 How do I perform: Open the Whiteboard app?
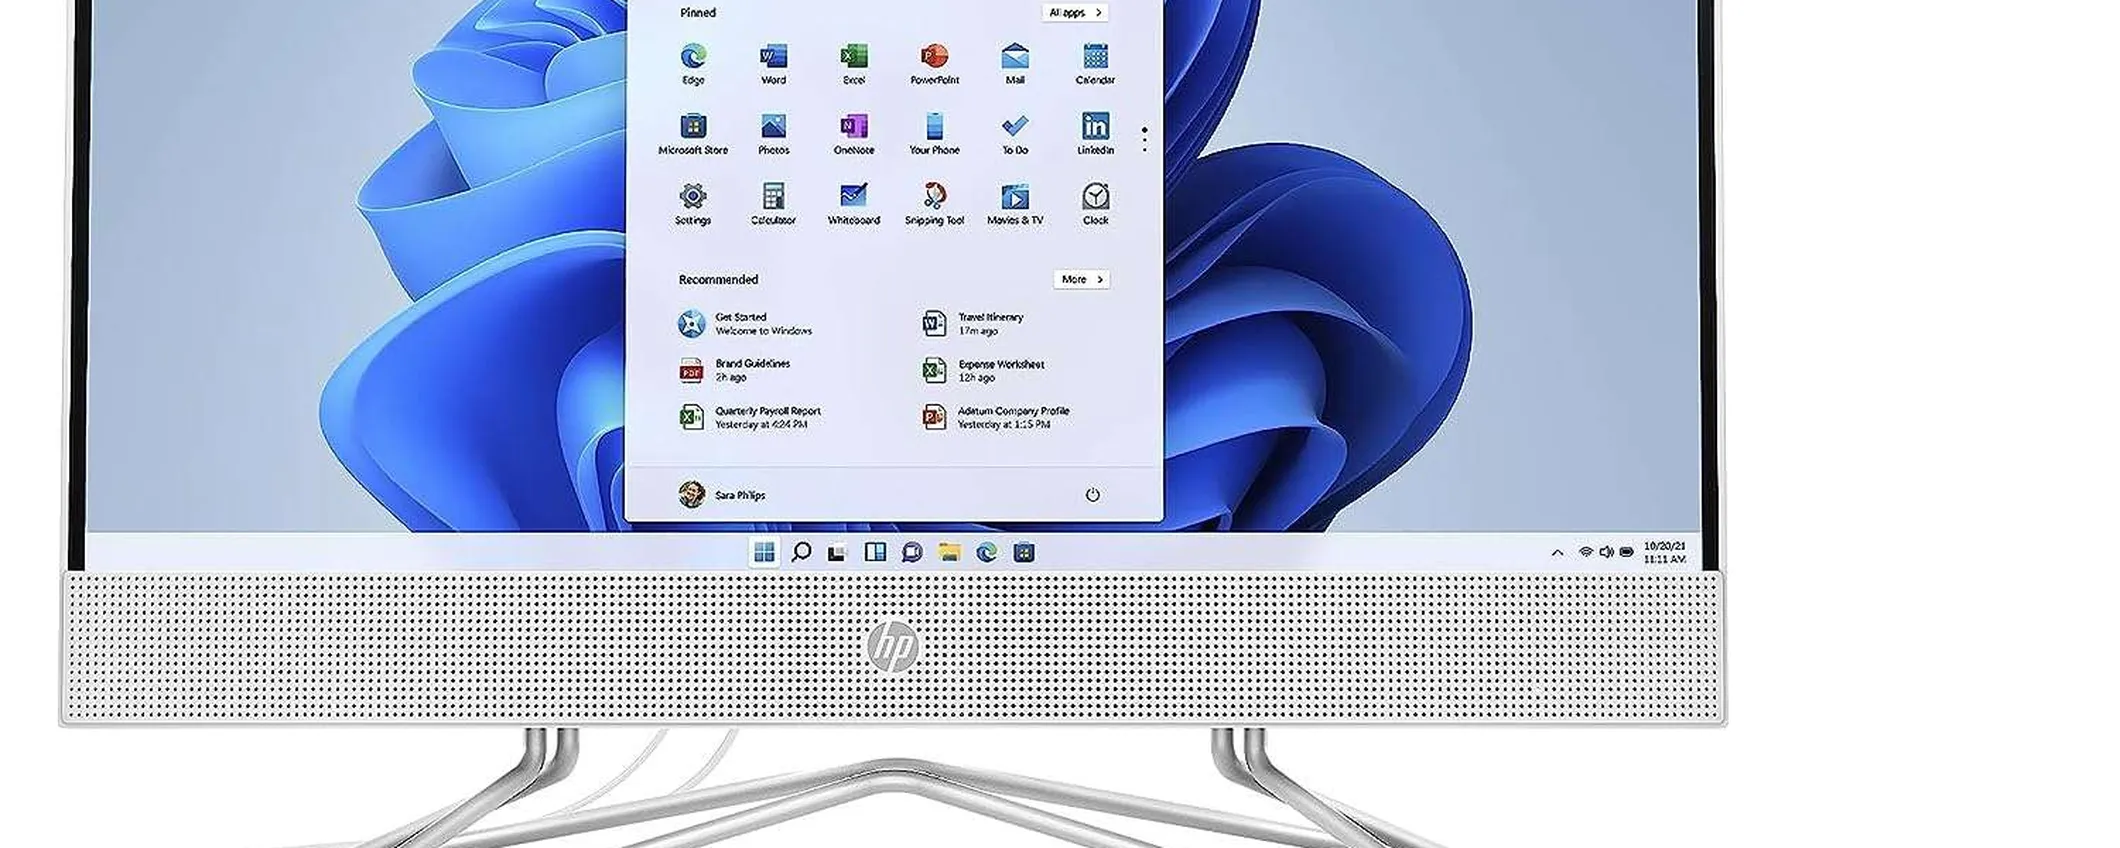[854, 204]
